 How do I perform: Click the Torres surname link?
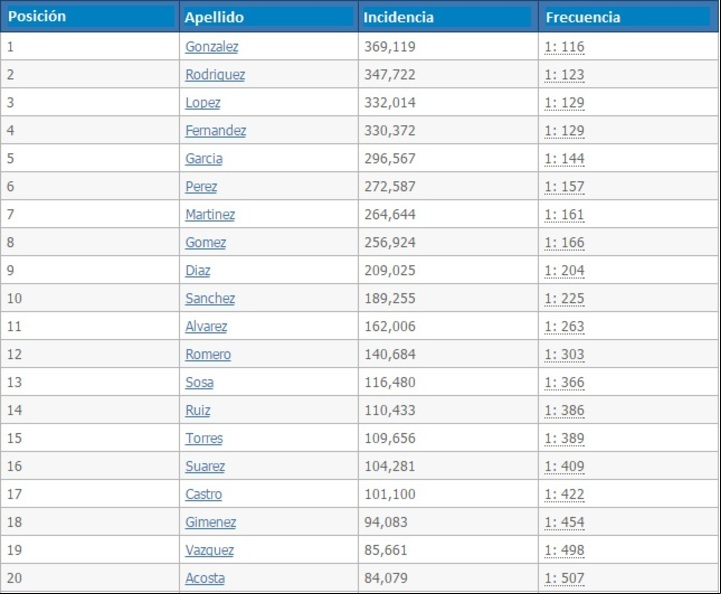pyautogui.click(x=204, y=438)
